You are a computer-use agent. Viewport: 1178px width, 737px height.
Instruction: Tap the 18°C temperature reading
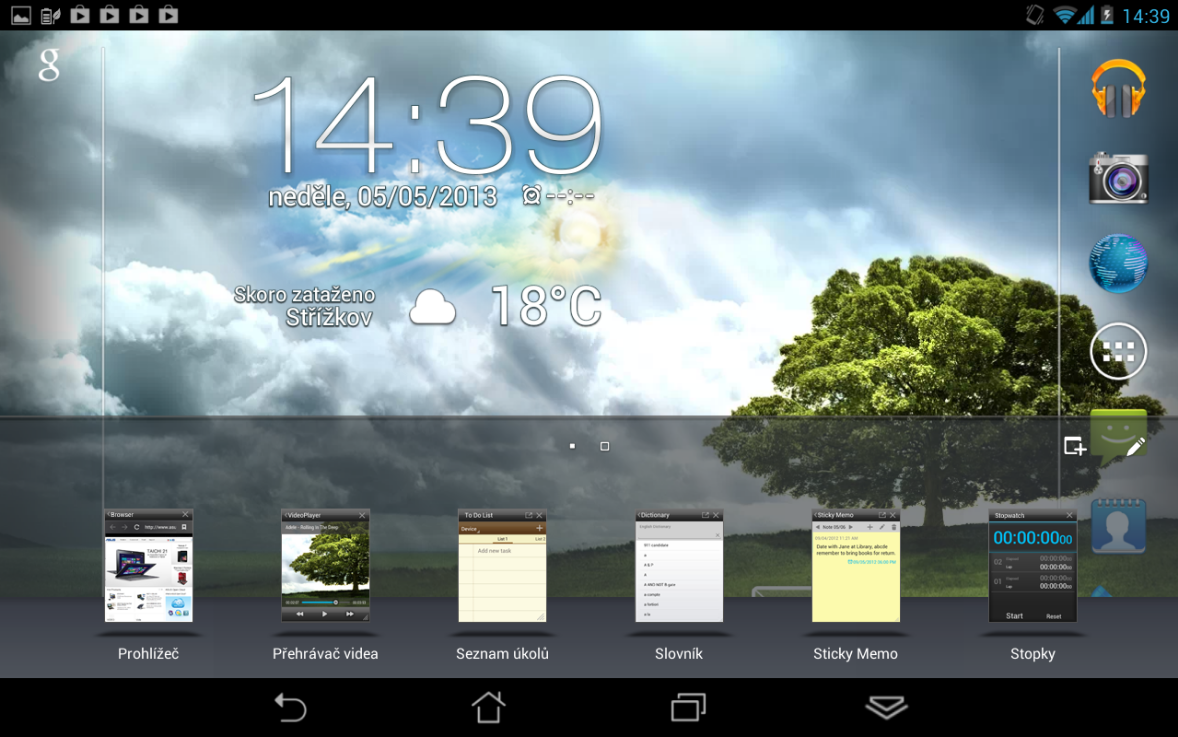pyautogui.click(x=546, y=307)
